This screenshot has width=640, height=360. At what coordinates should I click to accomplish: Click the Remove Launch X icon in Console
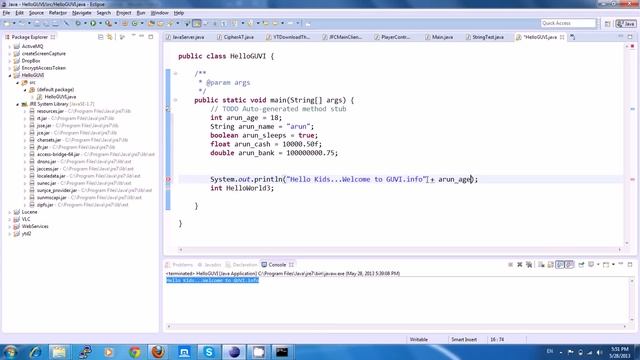tap(520, 264)
